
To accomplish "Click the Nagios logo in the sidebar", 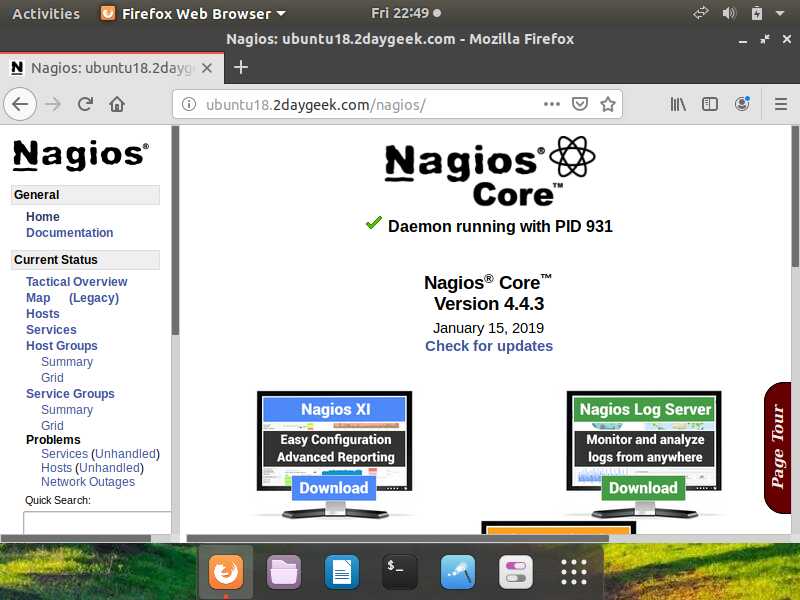I will (81, 155).
